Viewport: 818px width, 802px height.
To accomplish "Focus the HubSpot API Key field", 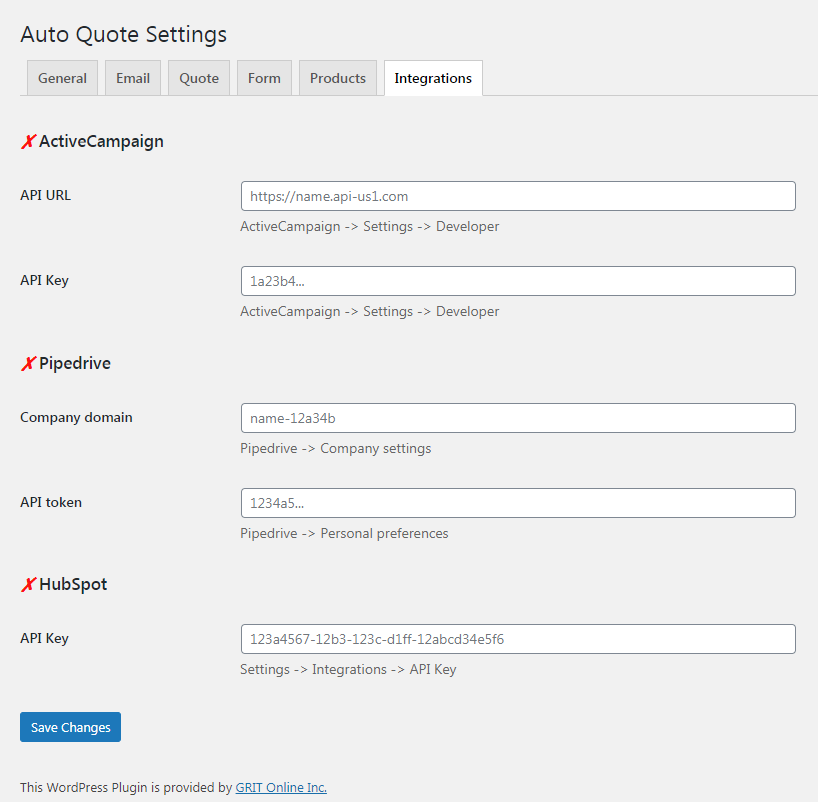I will (518, 639).
